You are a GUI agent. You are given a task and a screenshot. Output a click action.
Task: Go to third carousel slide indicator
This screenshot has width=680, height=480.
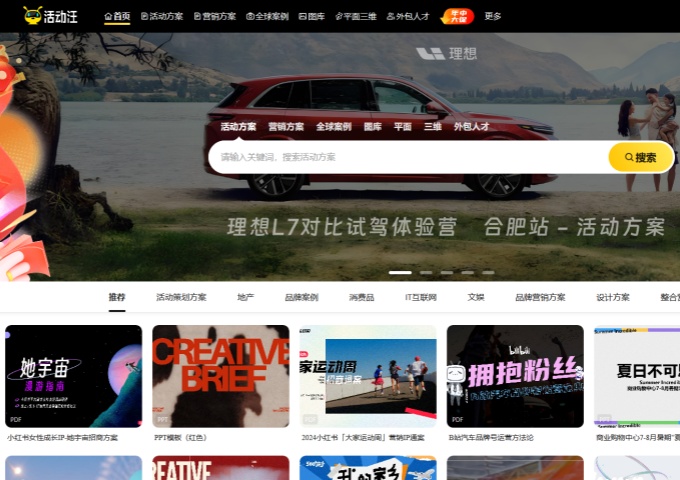point(447,273)
